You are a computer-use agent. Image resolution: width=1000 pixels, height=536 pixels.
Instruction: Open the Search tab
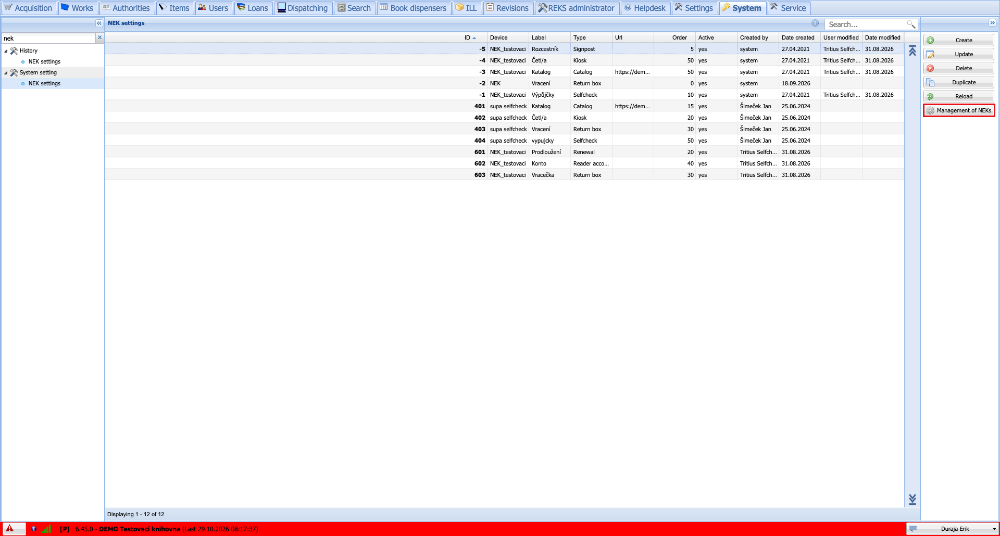(x=354, y=8)
